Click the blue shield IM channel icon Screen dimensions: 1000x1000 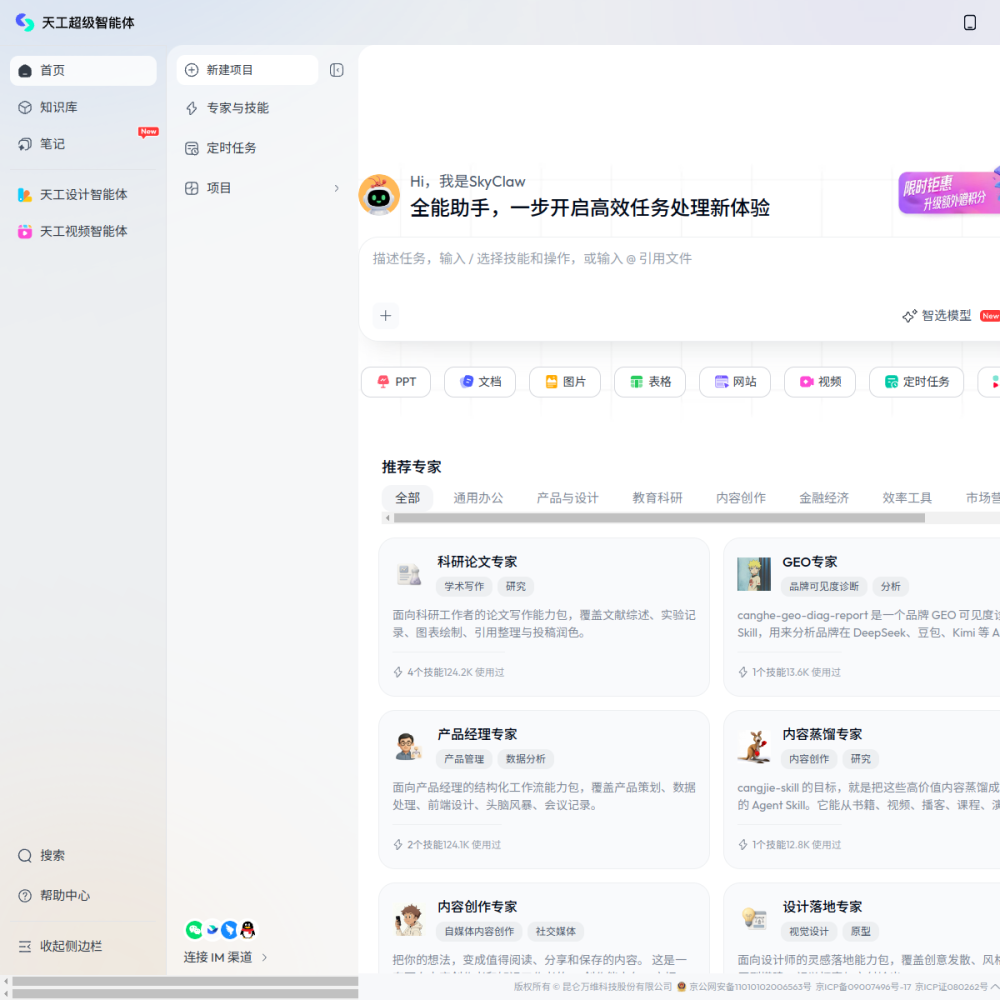pos(230,930)
